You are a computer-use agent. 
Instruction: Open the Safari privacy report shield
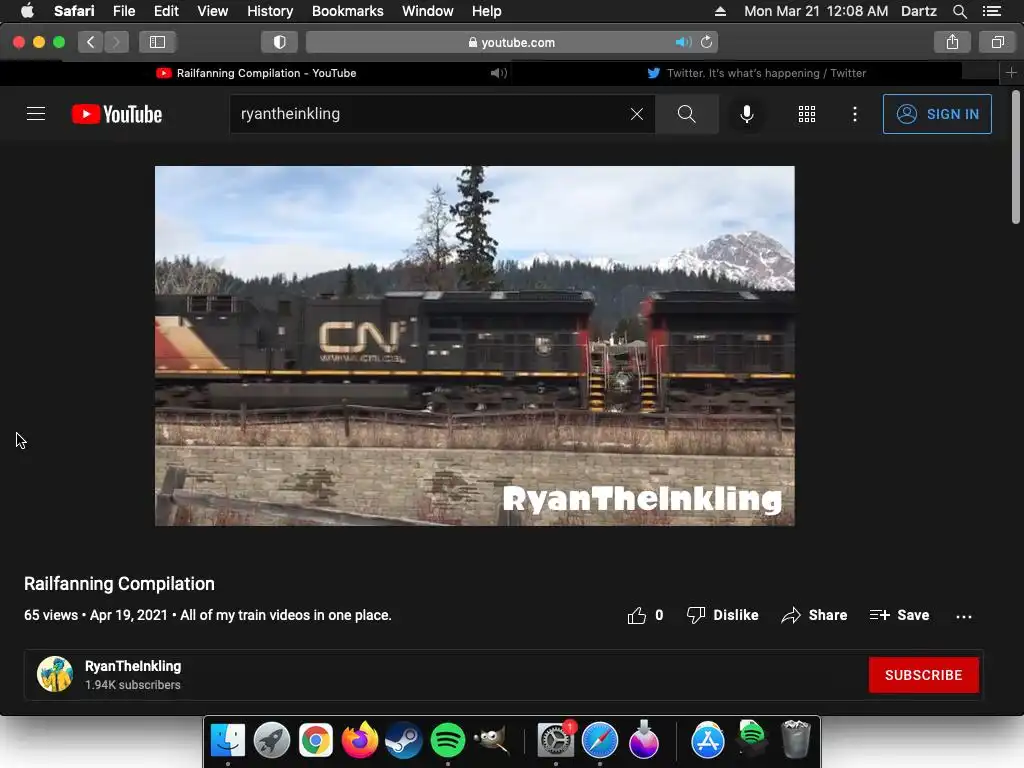click(280, 42)
